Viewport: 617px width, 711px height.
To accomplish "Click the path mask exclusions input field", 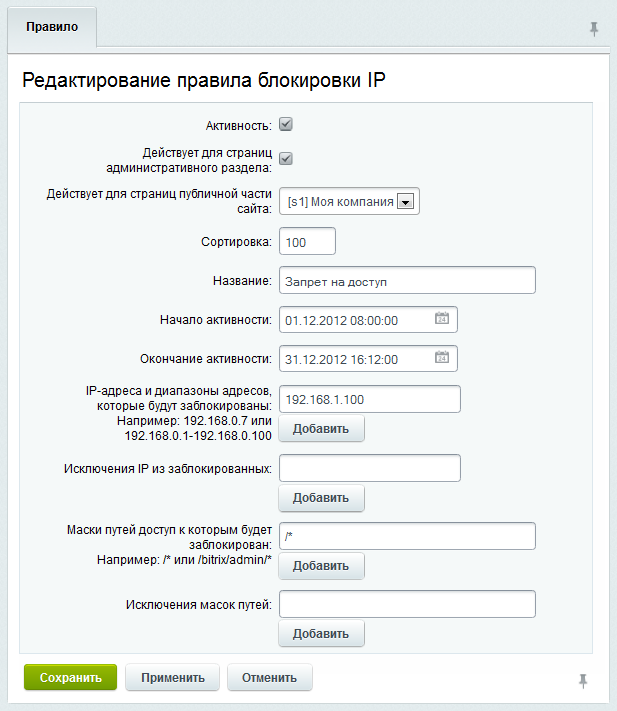I will tap(407, 604).
